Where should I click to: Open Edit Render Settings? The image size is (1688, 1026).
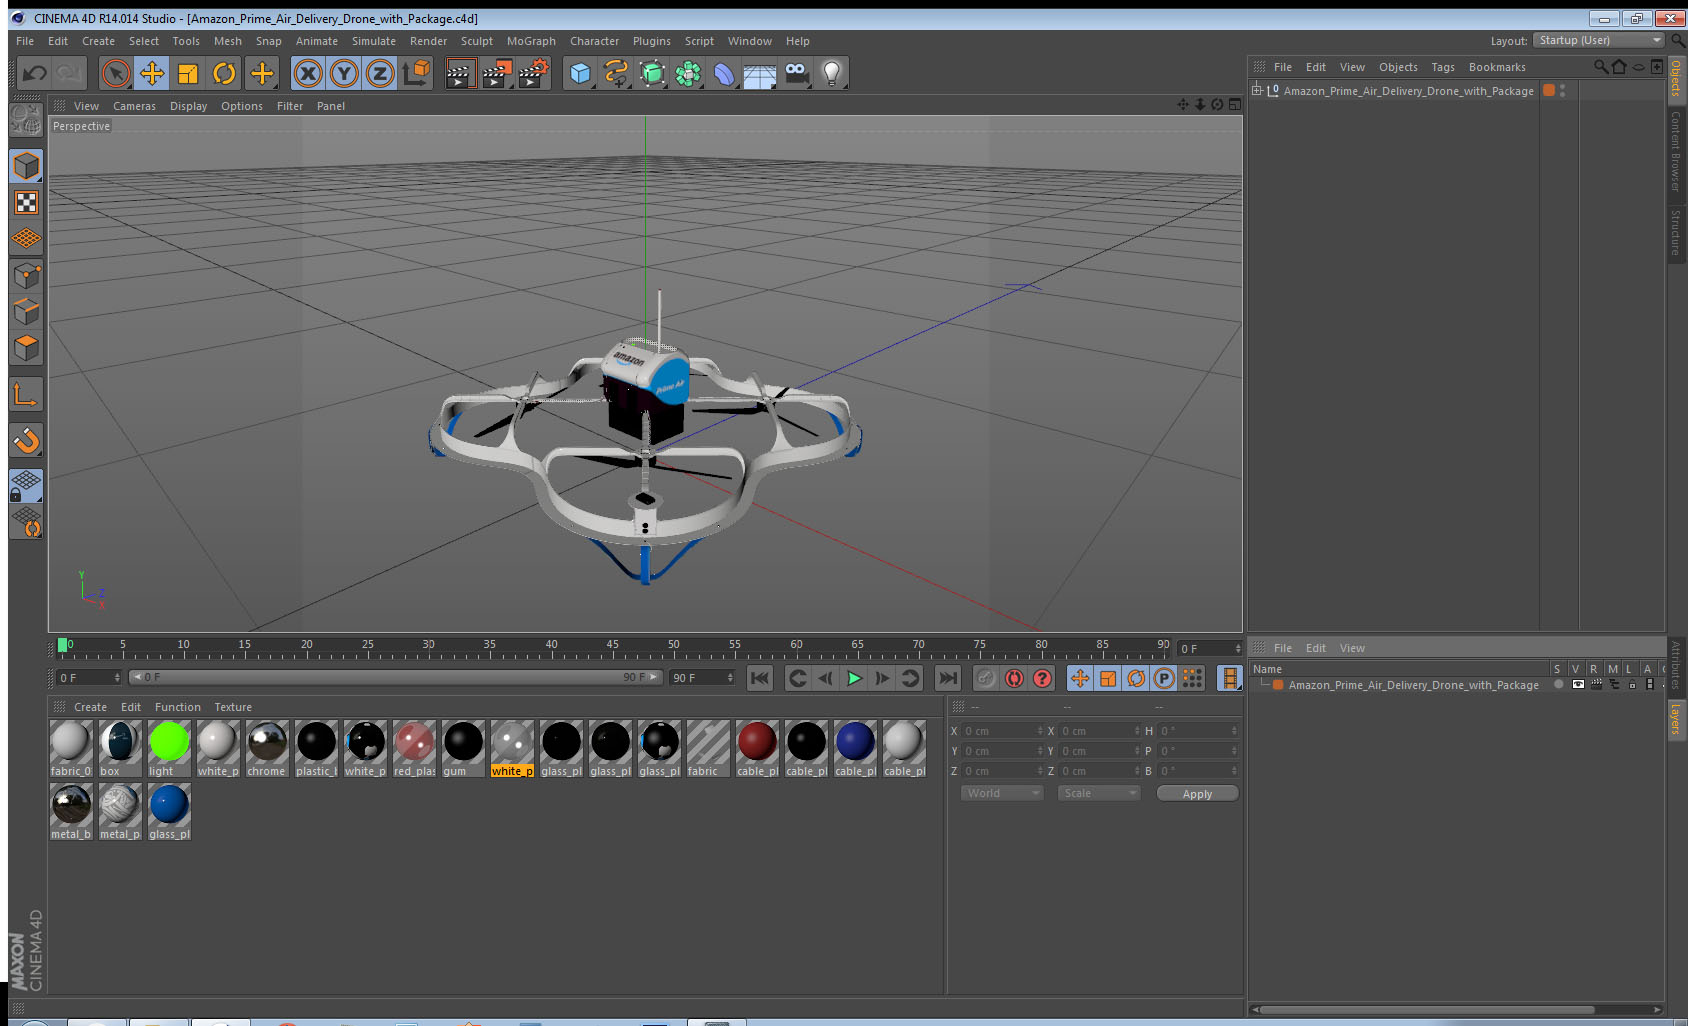pyautogui.click(x=534, y=73)
